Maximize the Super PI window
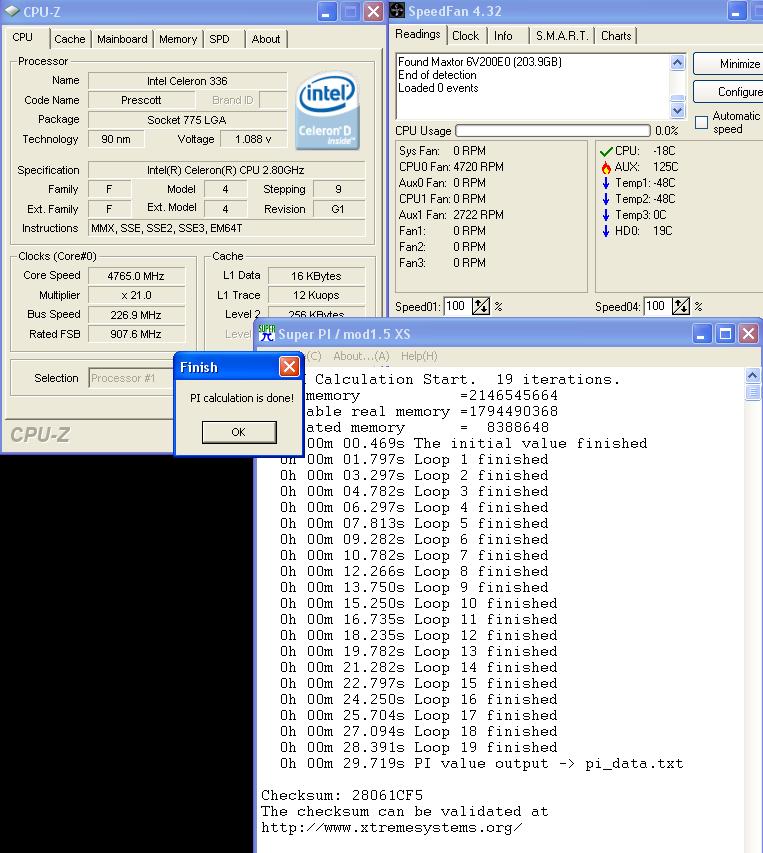Screen dimensions: 763x853 [x=725, y=333]
